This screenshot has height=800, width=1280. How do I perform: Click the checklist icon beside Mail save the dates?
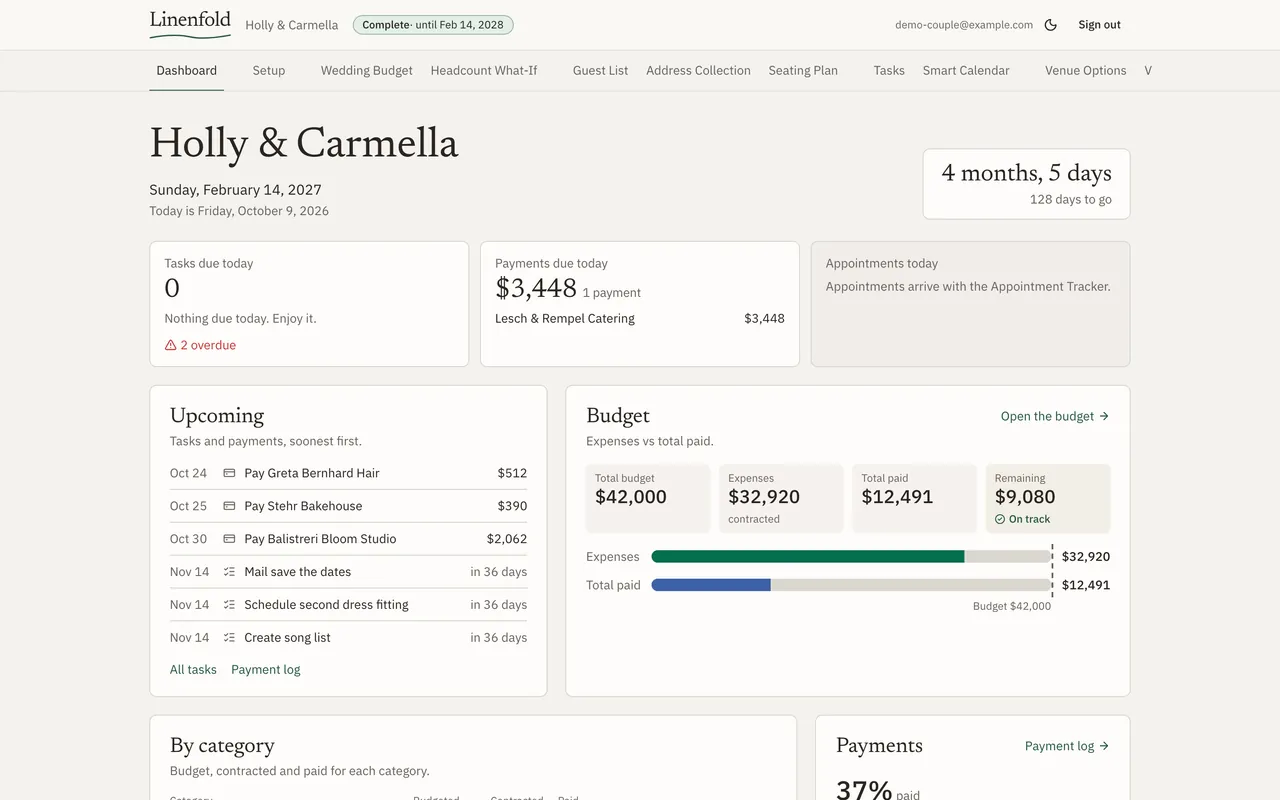229,572
